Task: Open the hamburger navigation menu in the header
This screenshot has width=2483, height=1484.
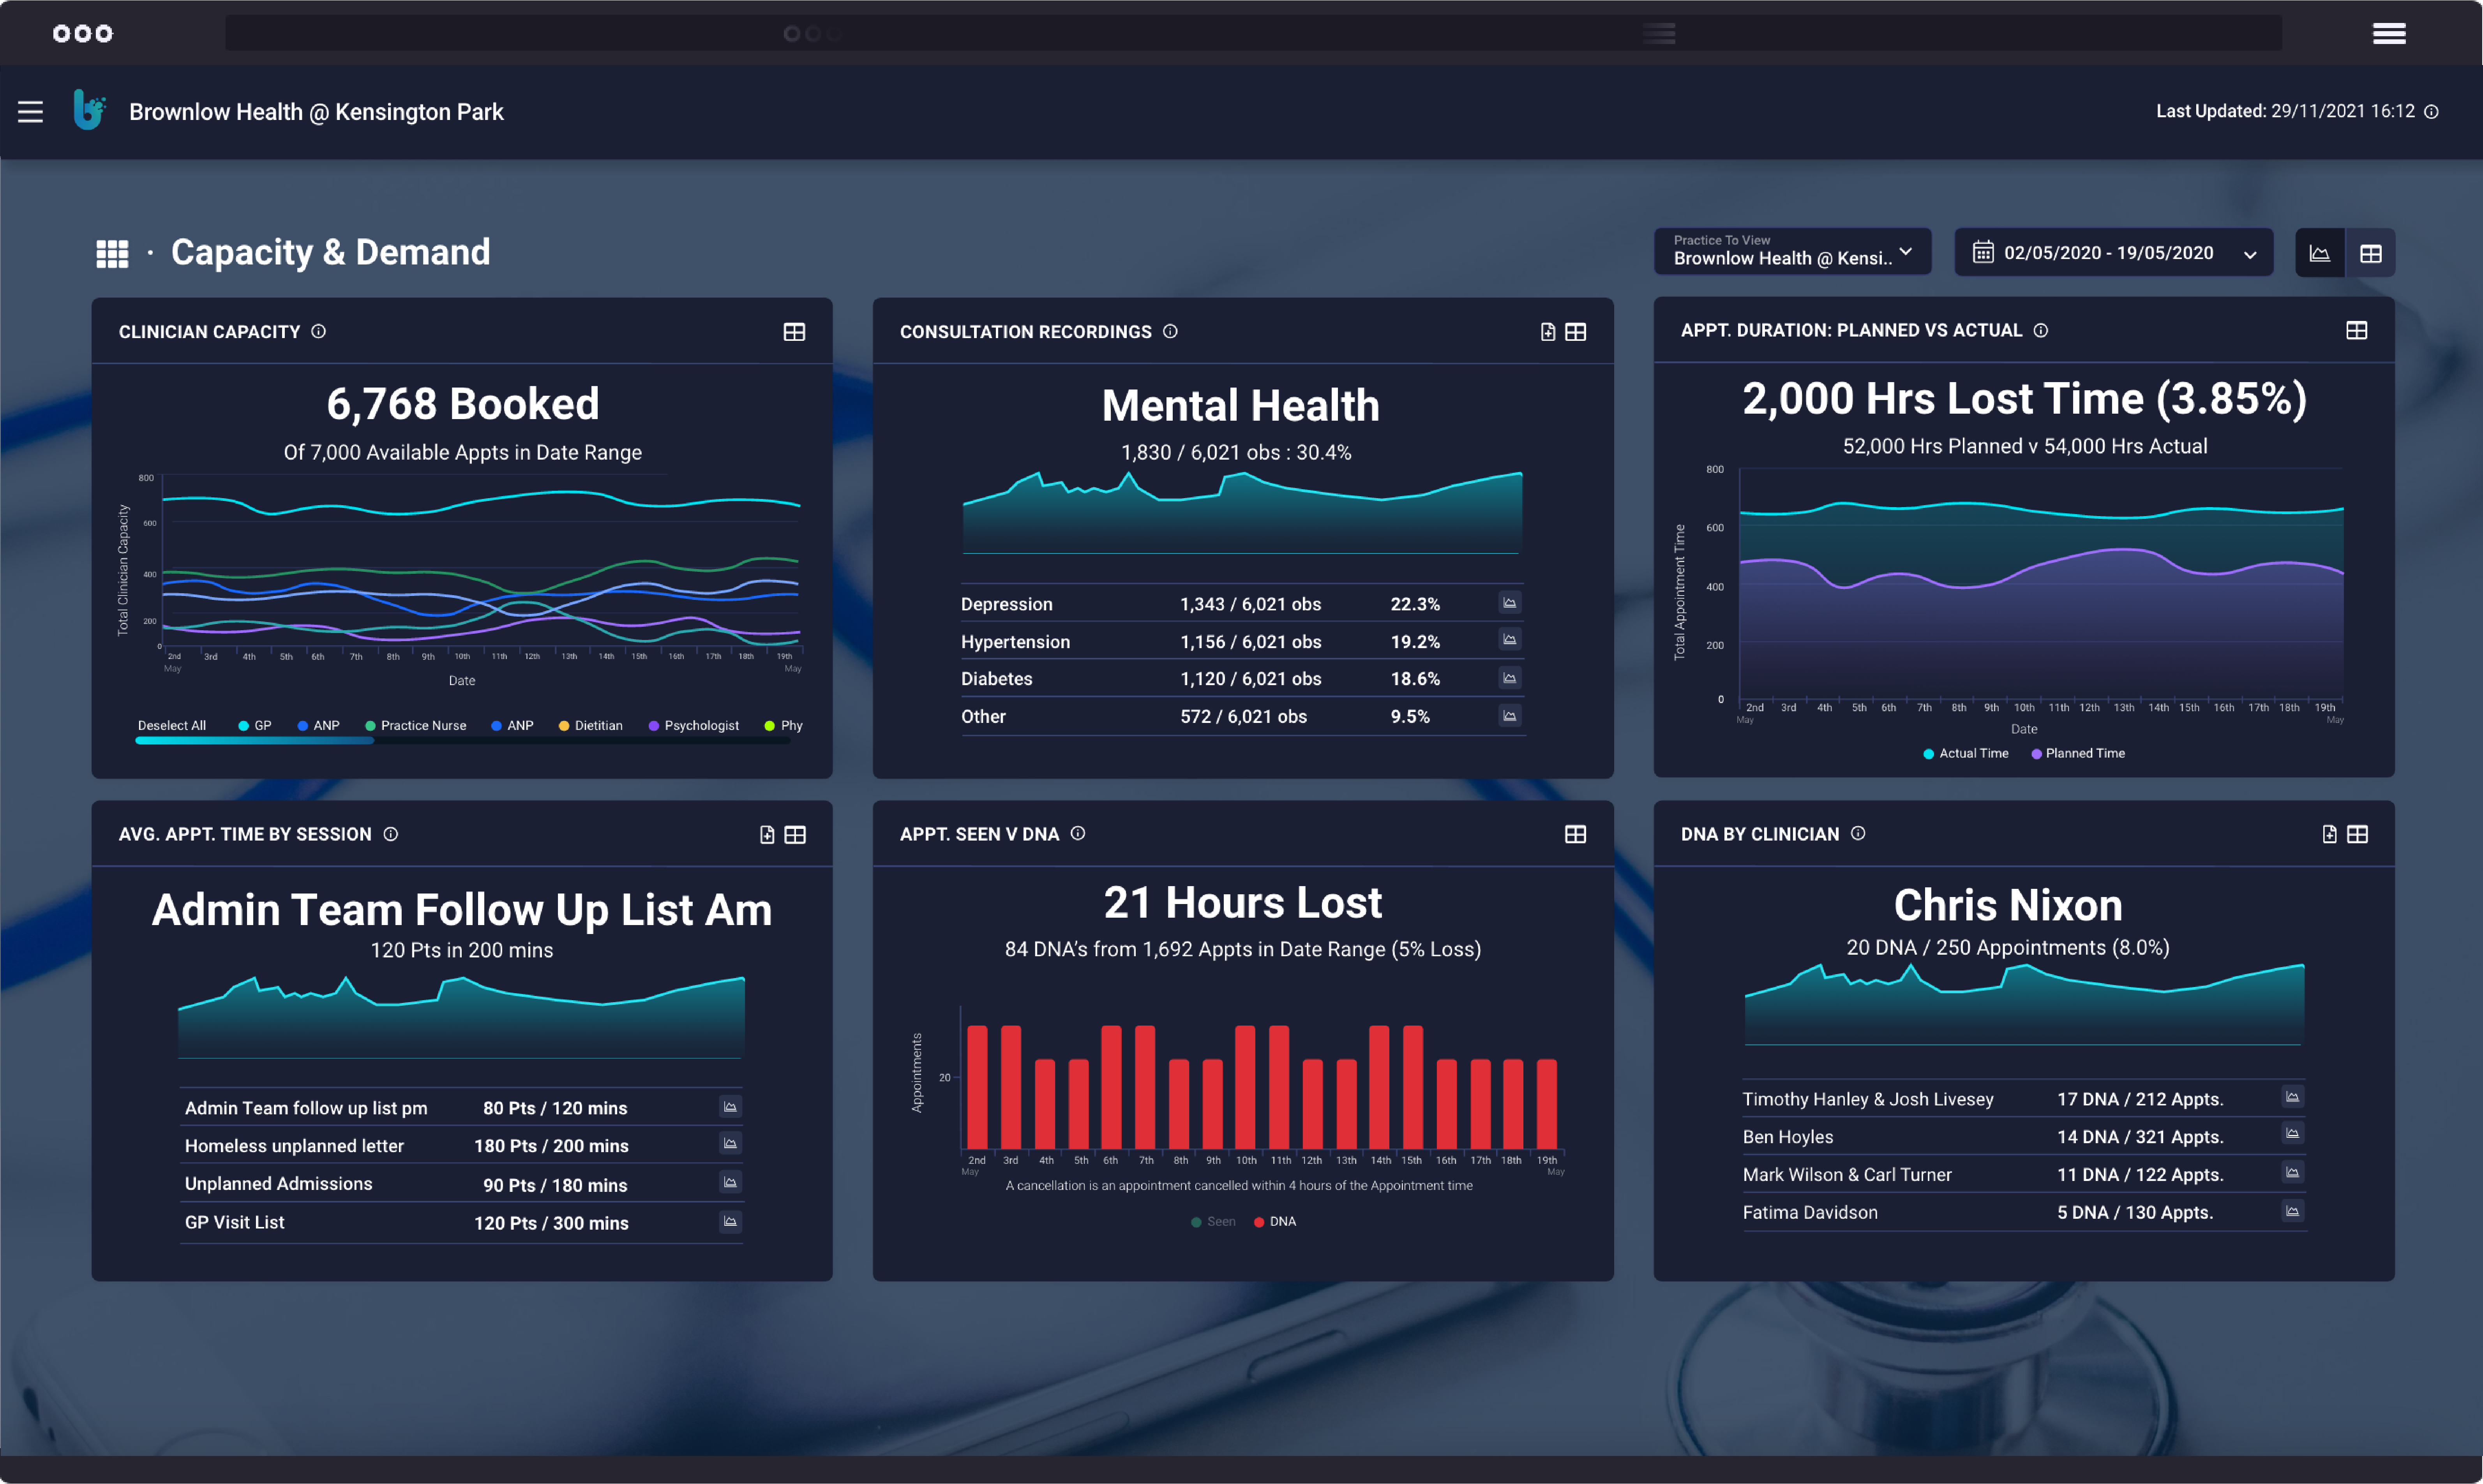Action: tap(30, 112)
